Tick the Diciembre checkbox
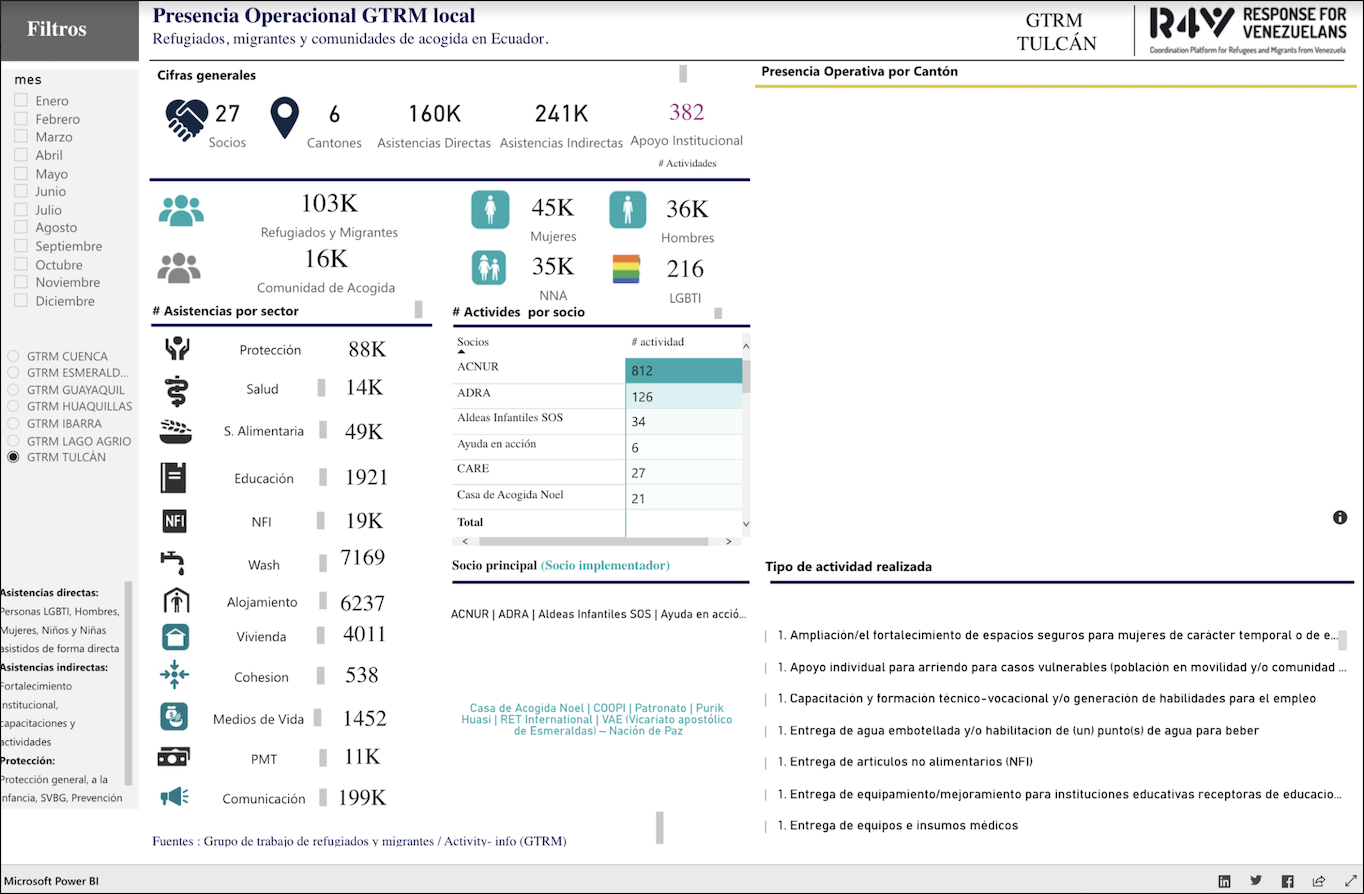Screen dimensions: 1364x894 [21, 301]
